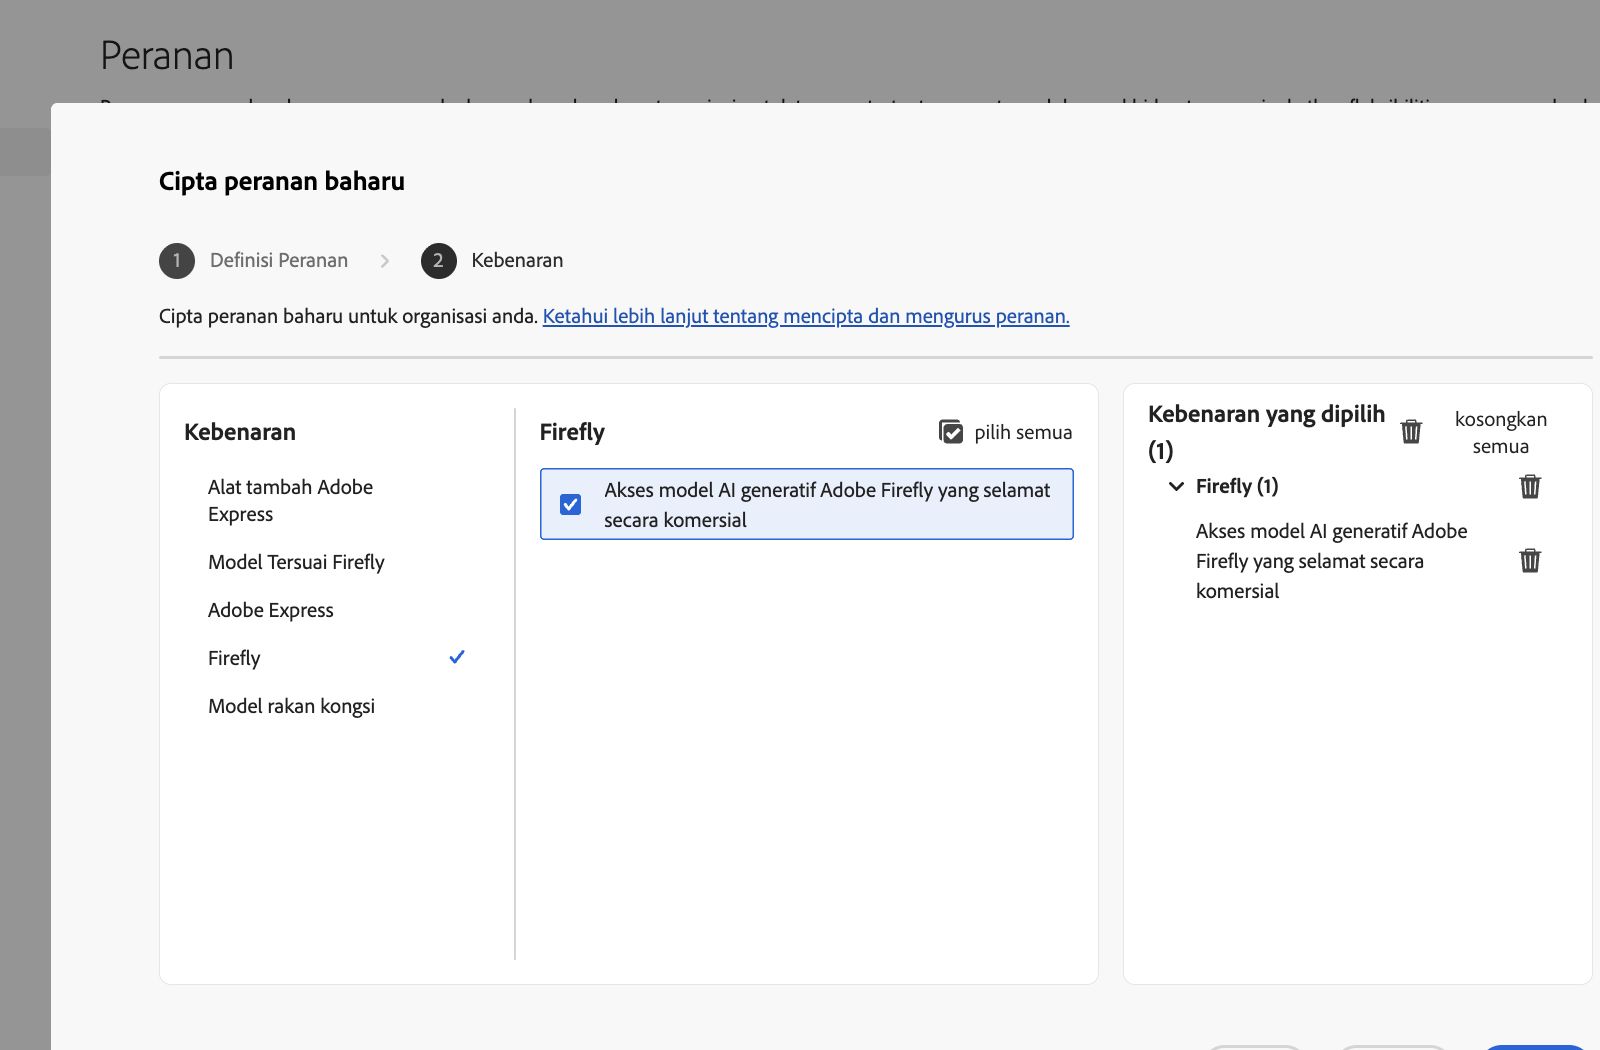
Task: Select the Firefly category in Kebenaran list
Action: tap(234, 658)
